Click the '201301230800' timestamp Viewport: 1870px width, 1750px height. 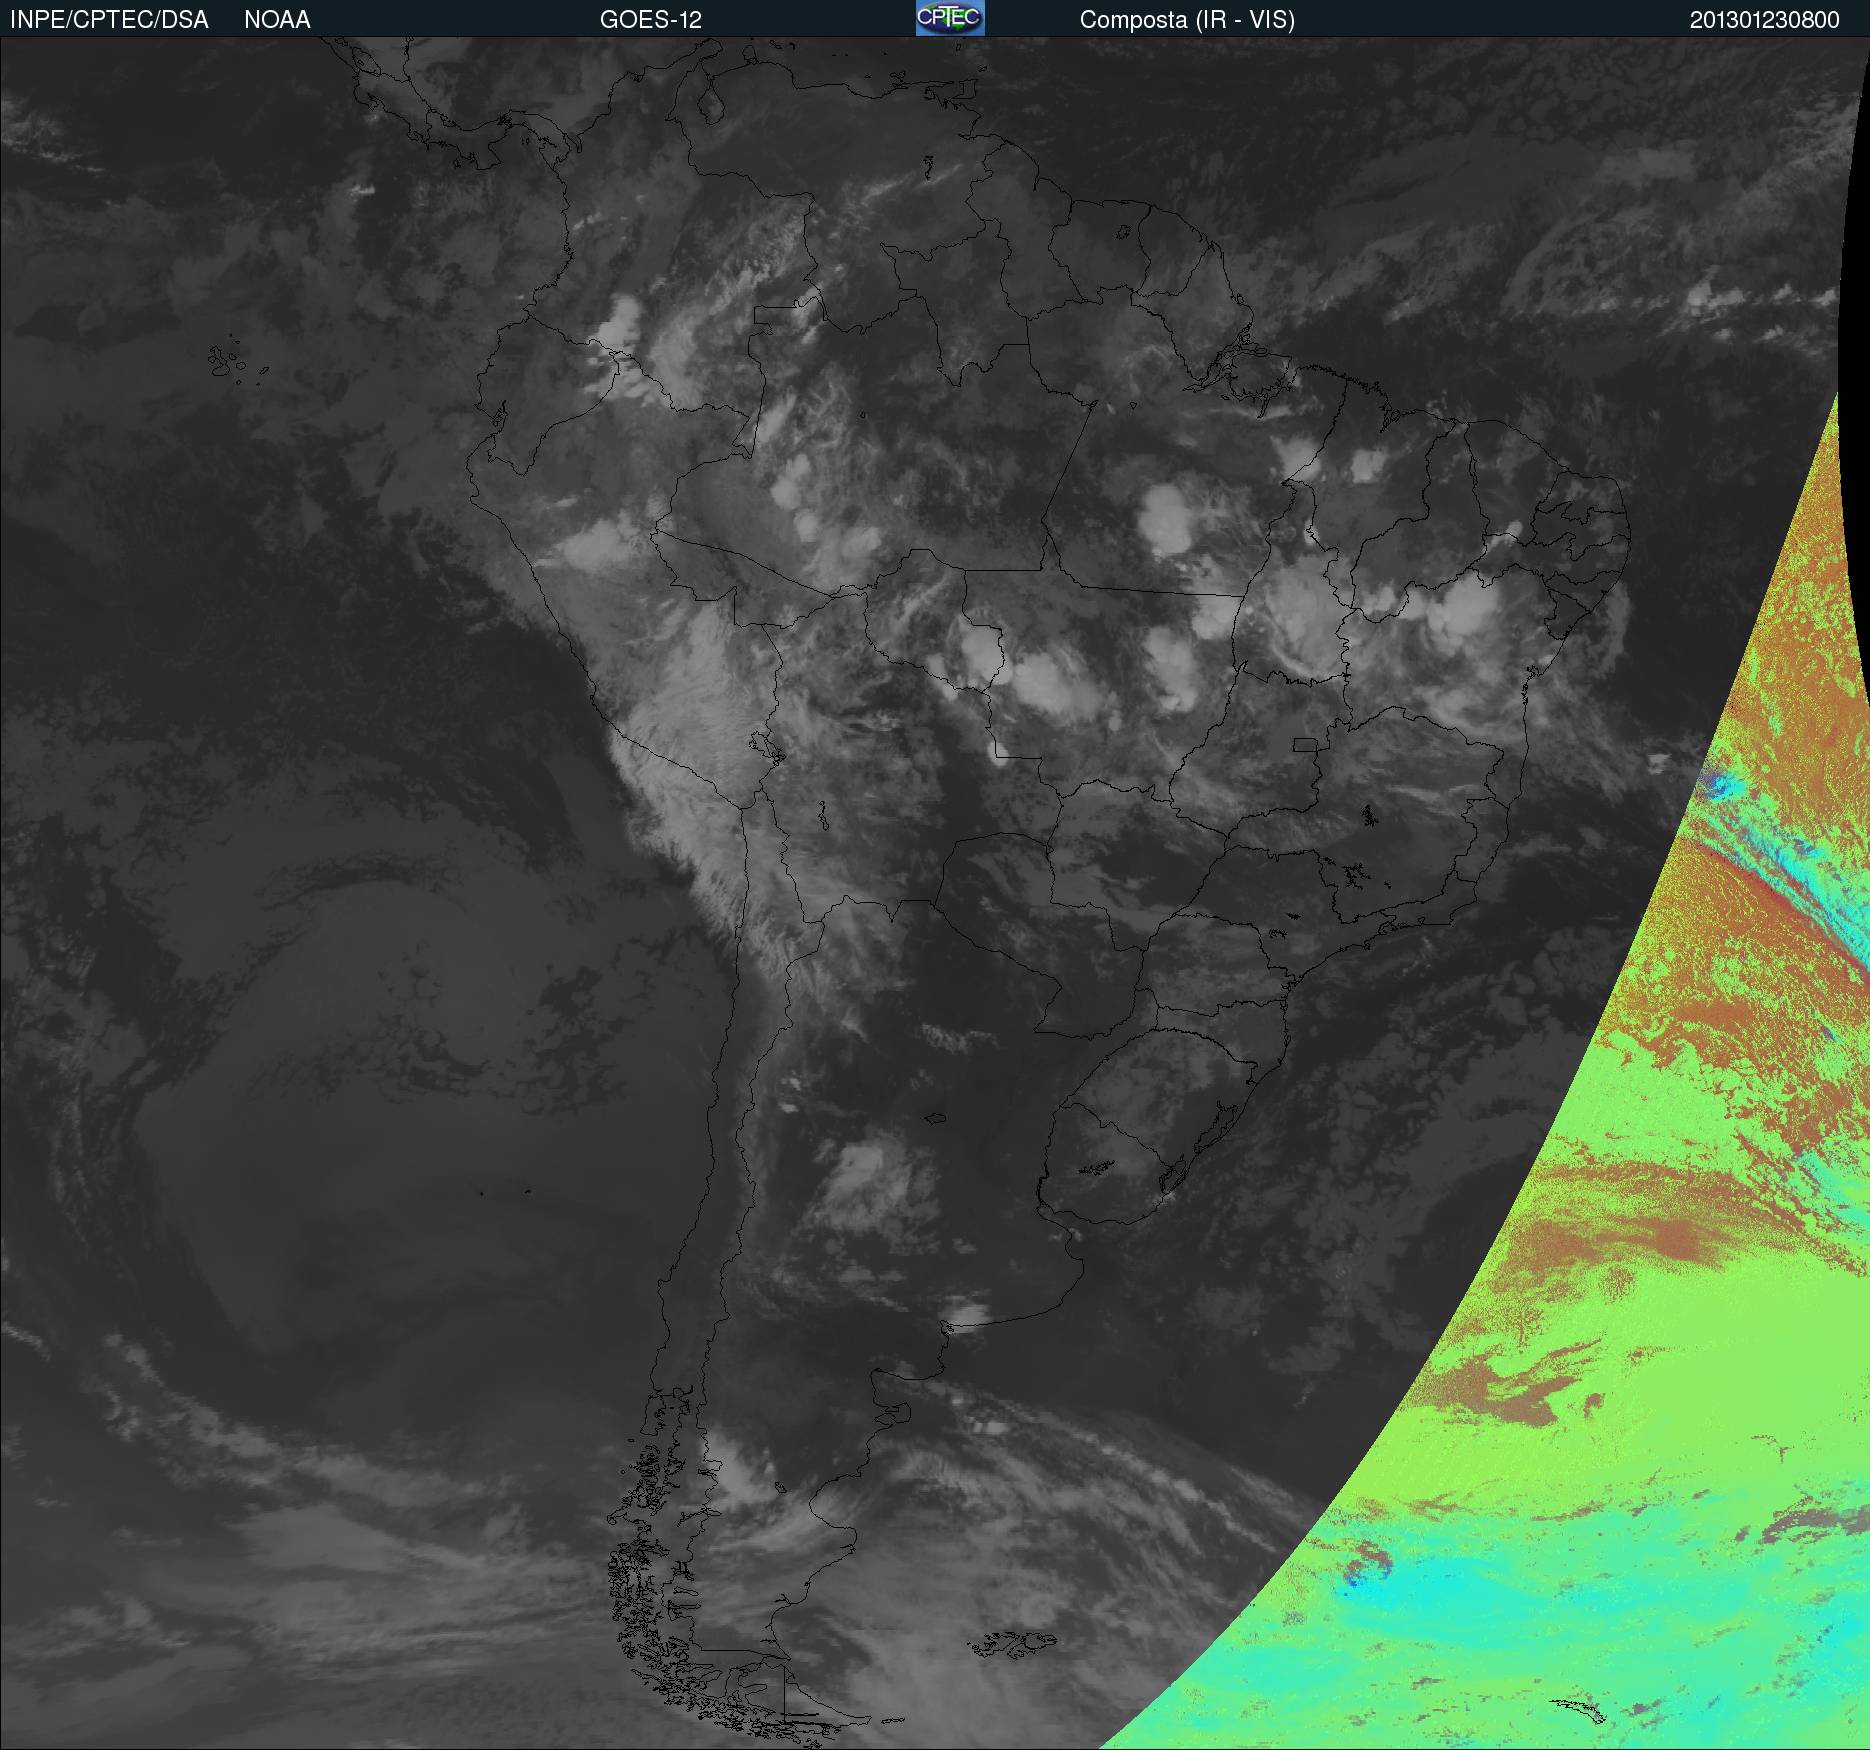click(x=1765, y=20)
